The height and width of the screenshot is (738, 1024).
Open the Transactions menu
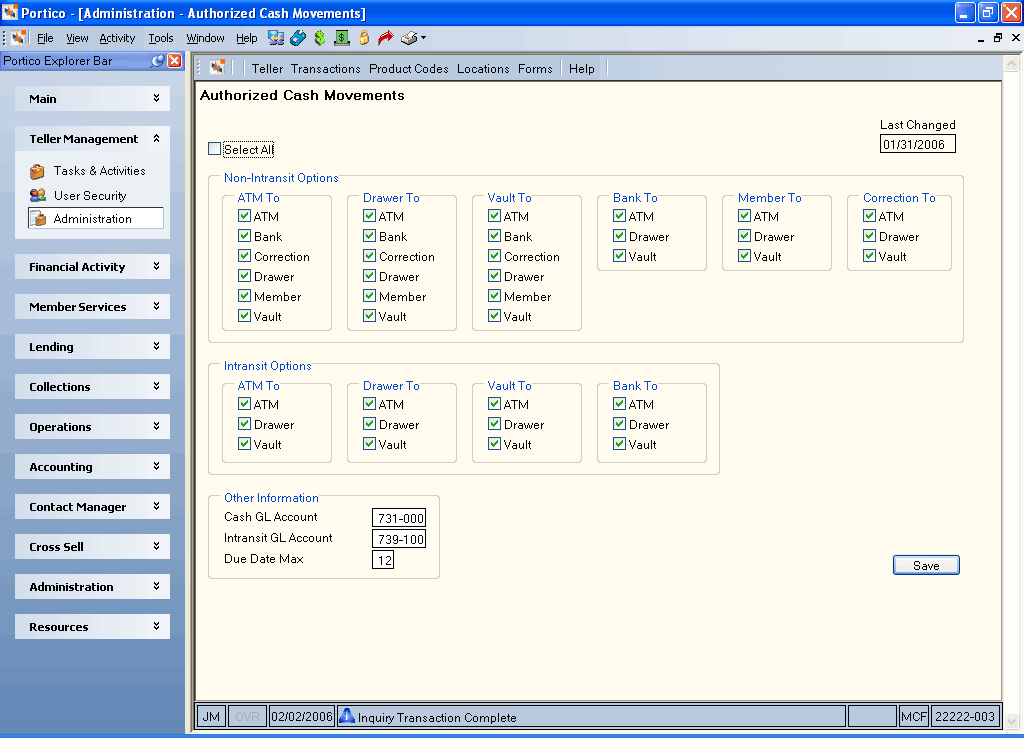point(325,69)
